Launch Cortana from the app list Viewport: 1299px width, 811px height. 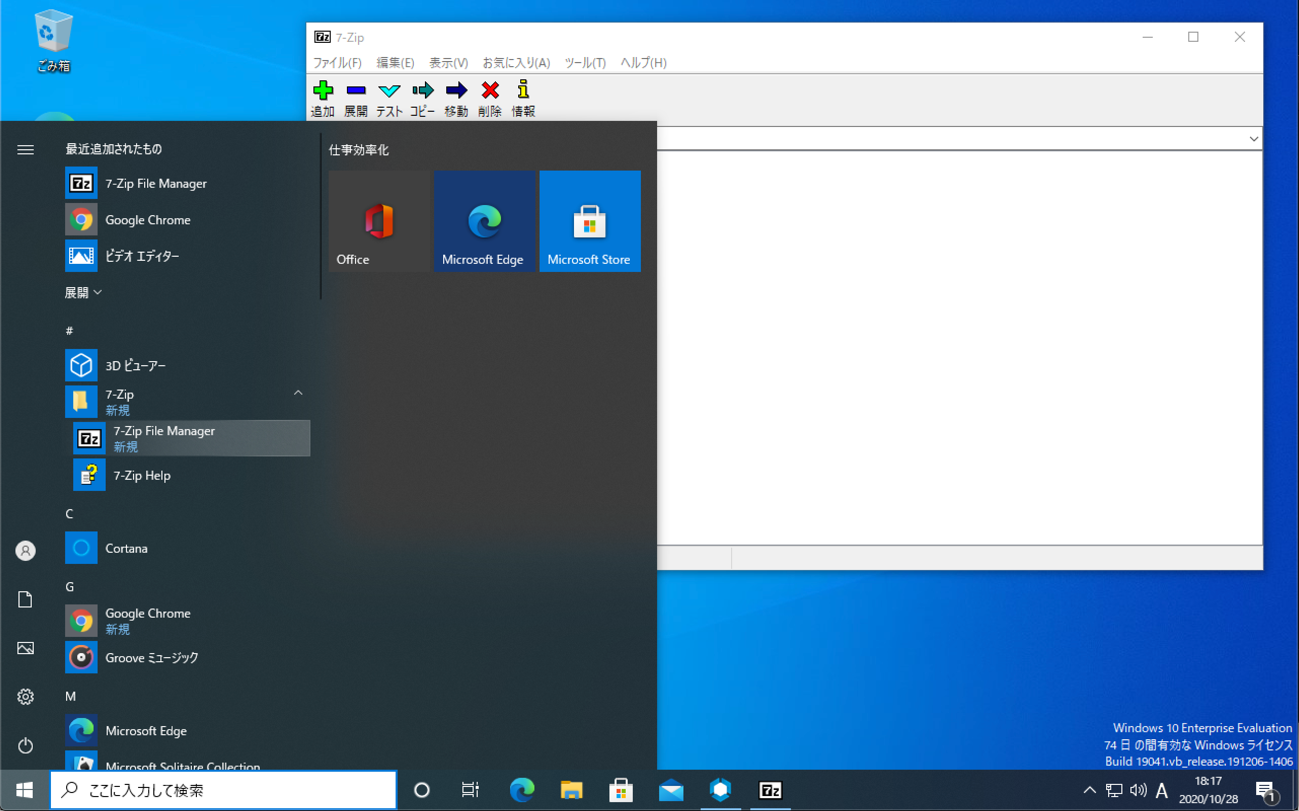[187, 548]
